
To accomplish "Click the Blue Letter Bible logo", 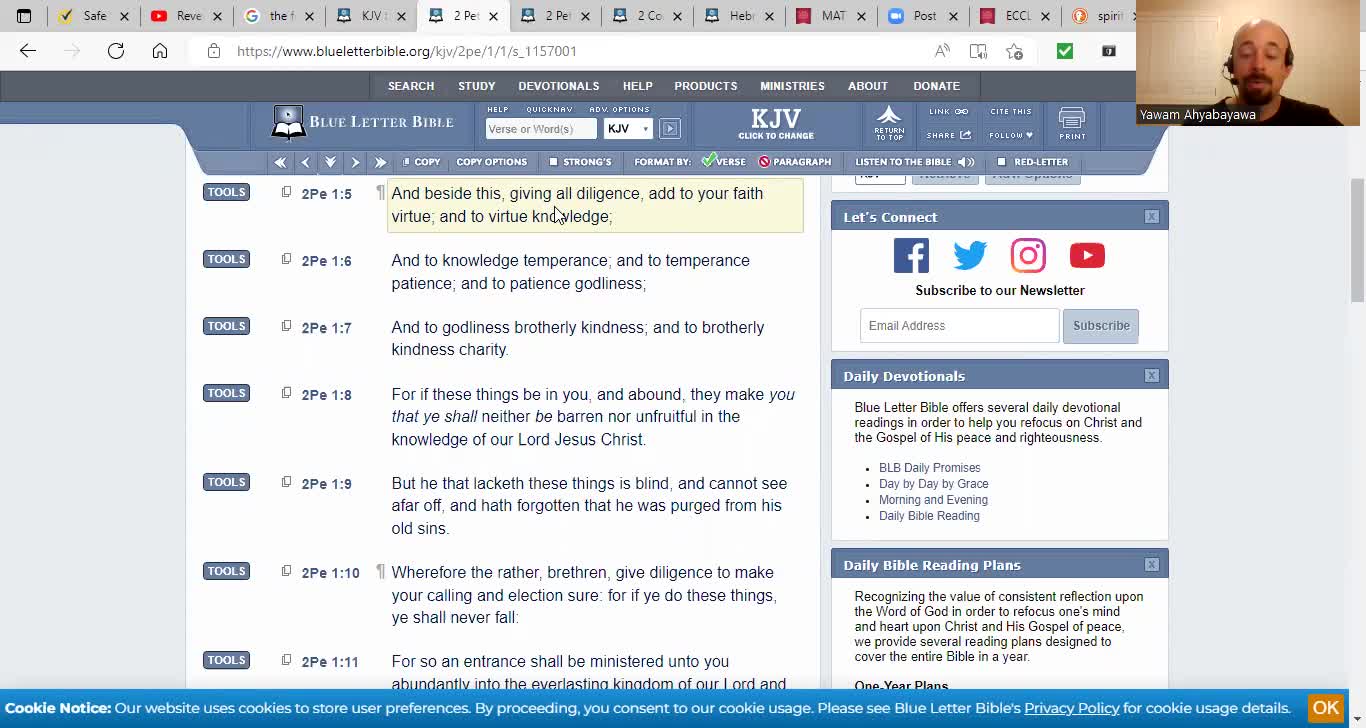I will [x=362, y=123].
